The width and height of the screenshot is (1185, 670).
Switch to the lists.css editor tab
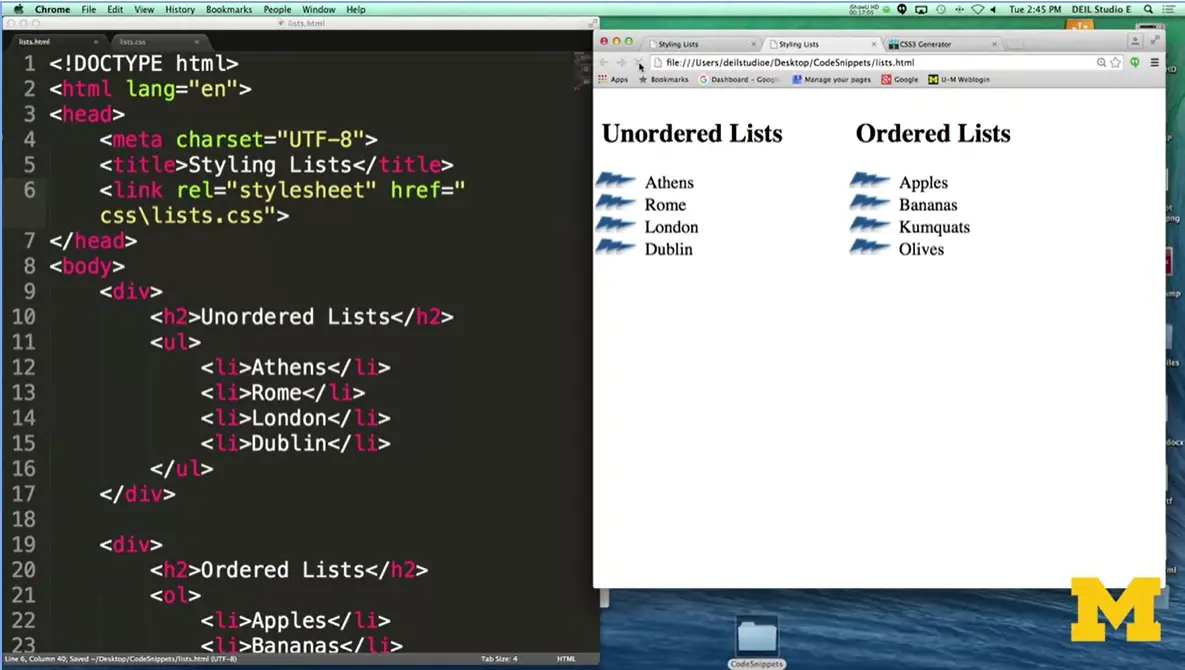pyautogui.click(x=133, y=42)
